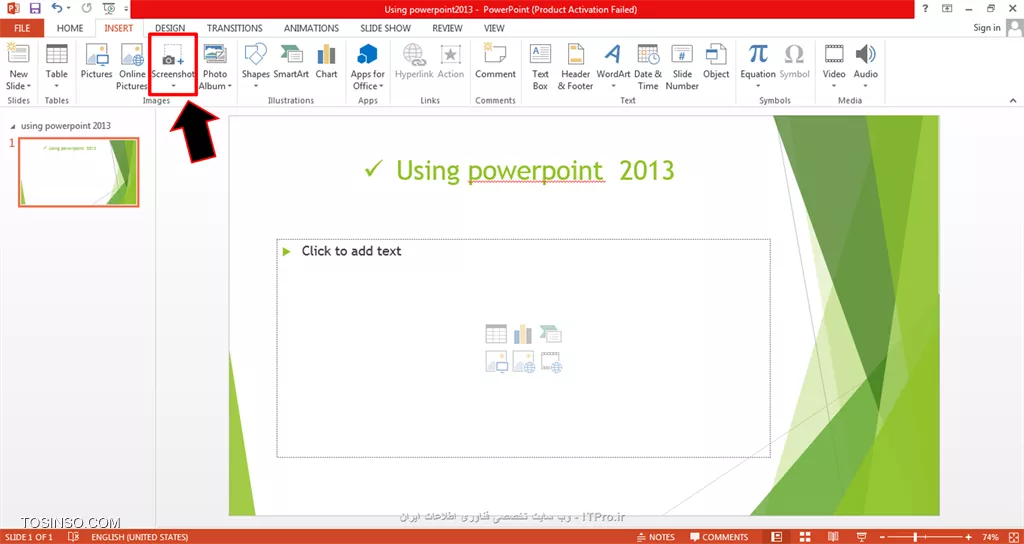
Task: Open Online Pictures
Action: pos(132,67)
